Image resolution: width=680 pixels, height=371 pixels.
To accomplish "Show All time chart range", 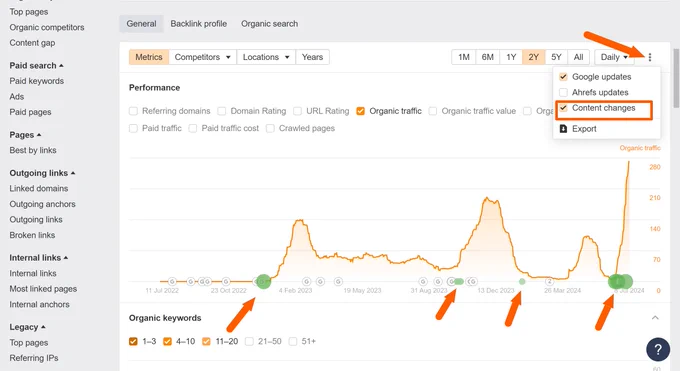I will click(x=579, y=57).
